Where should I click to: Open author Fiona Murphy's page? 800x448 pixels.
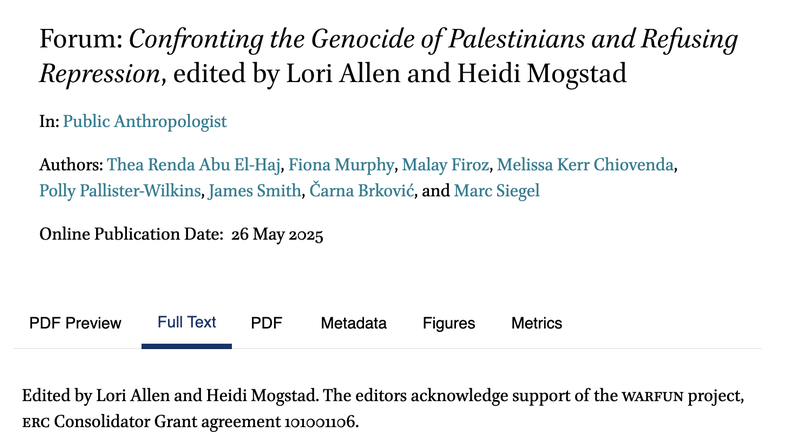(341, 165)
